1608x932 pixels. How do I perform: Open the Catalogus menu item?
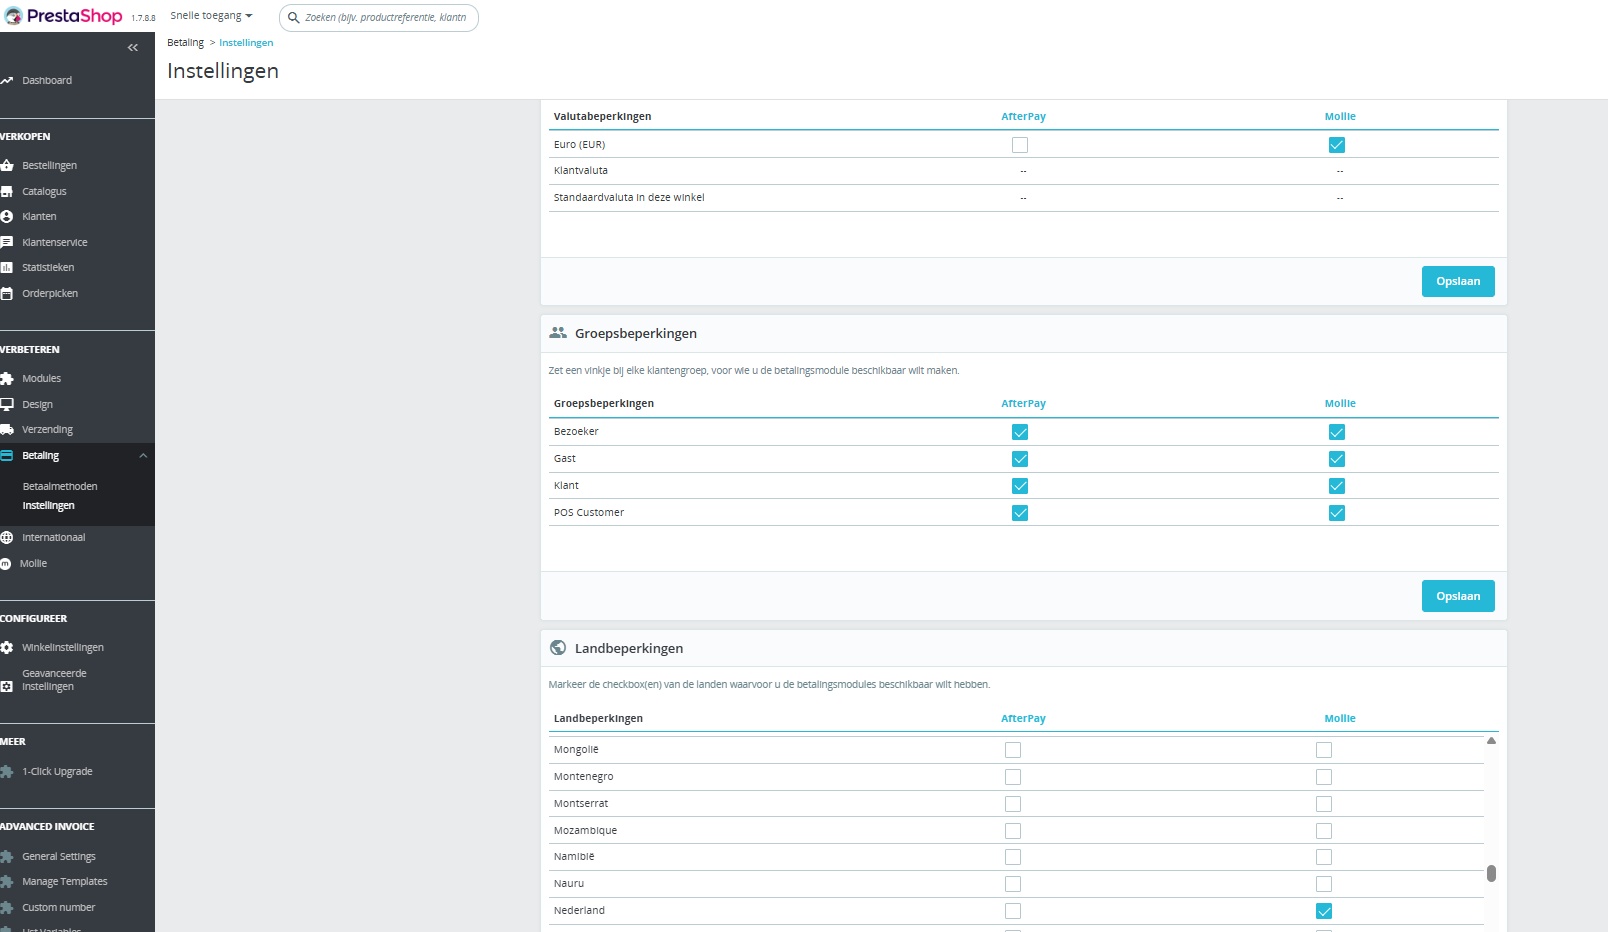[x=44, y=191]
